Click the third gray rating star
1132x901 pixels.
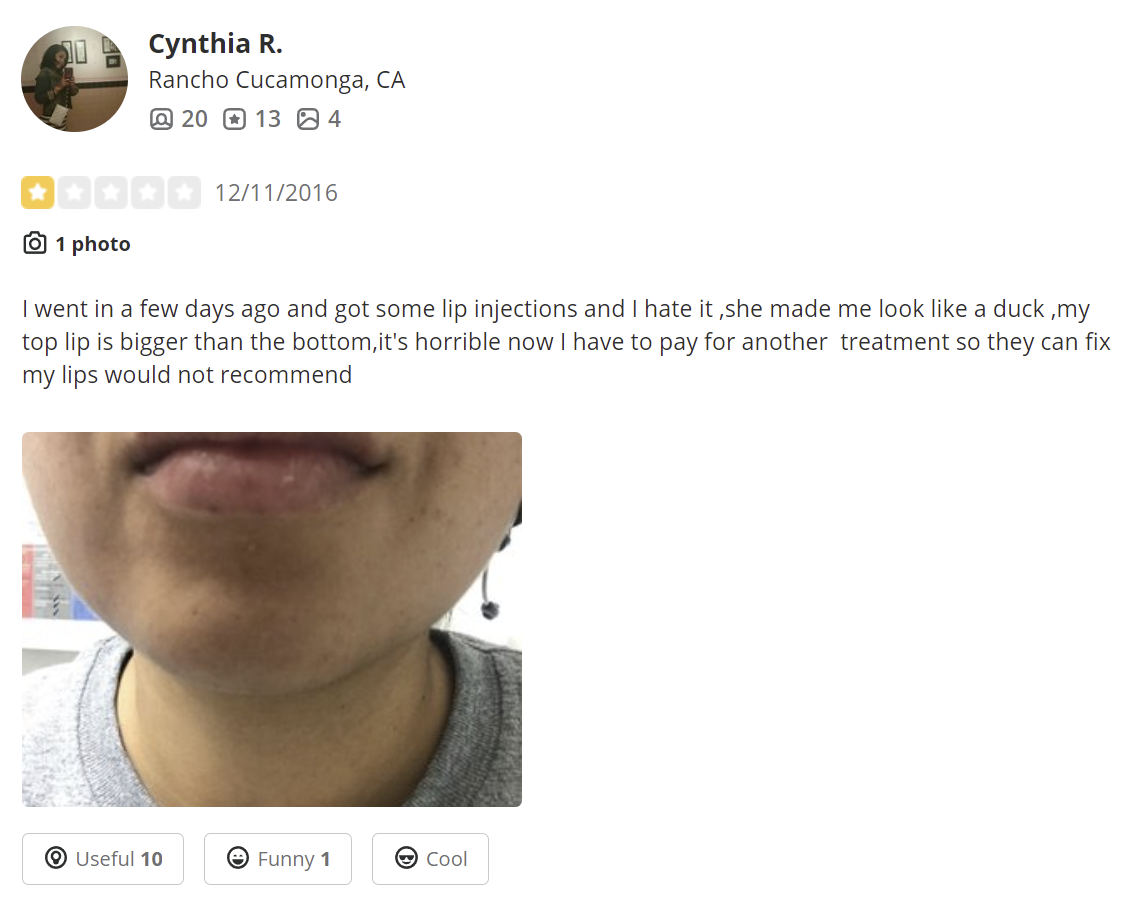click(111, 193)
